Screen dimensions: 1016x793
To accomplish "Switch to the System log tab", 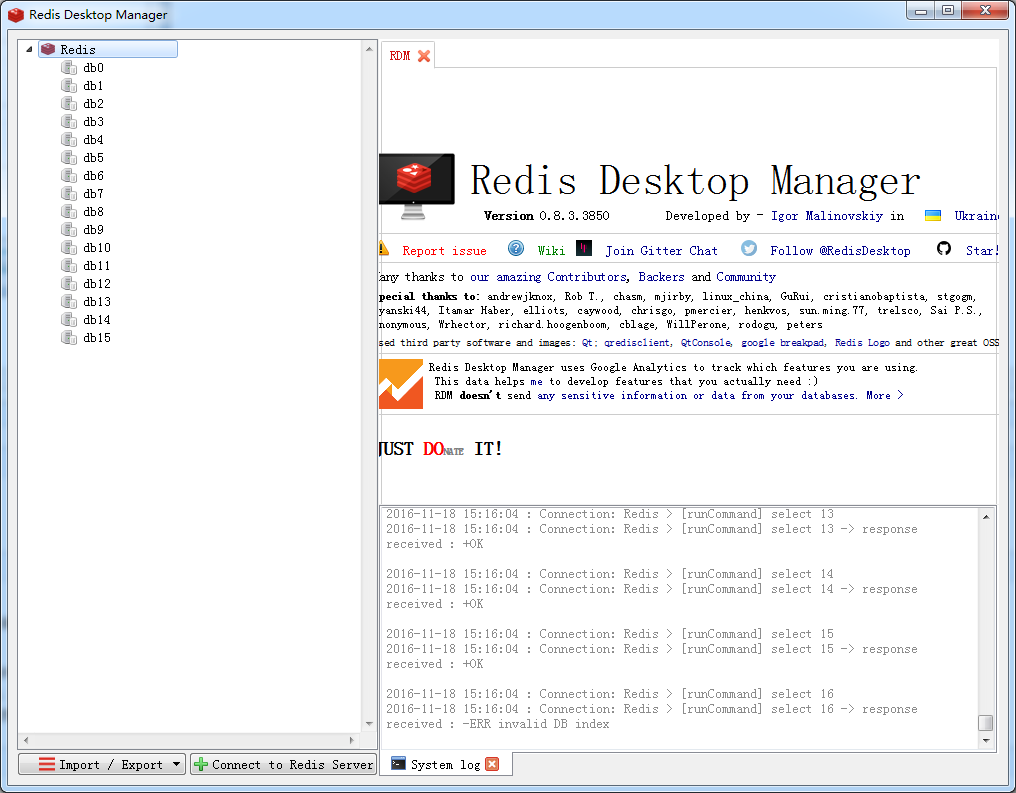I will (x=445, y=764).
